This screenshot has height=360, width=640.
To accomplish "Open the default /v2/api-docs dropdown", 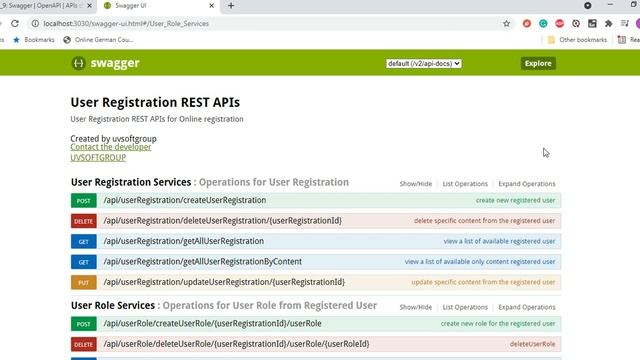I will tap(424, 64).
